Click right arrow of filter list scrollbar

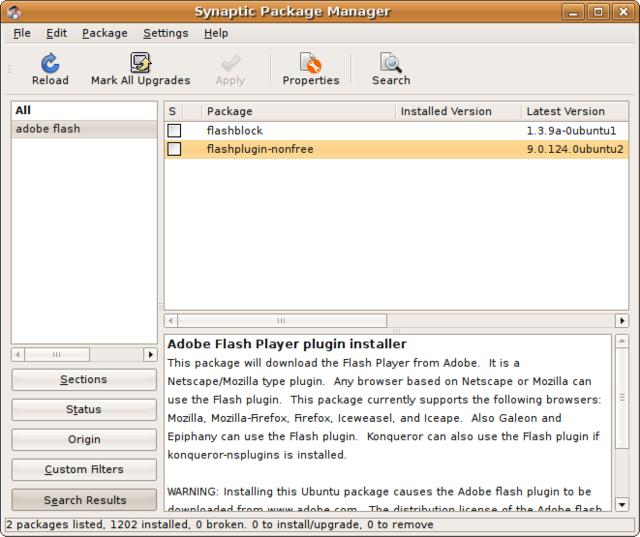[150, 355]
